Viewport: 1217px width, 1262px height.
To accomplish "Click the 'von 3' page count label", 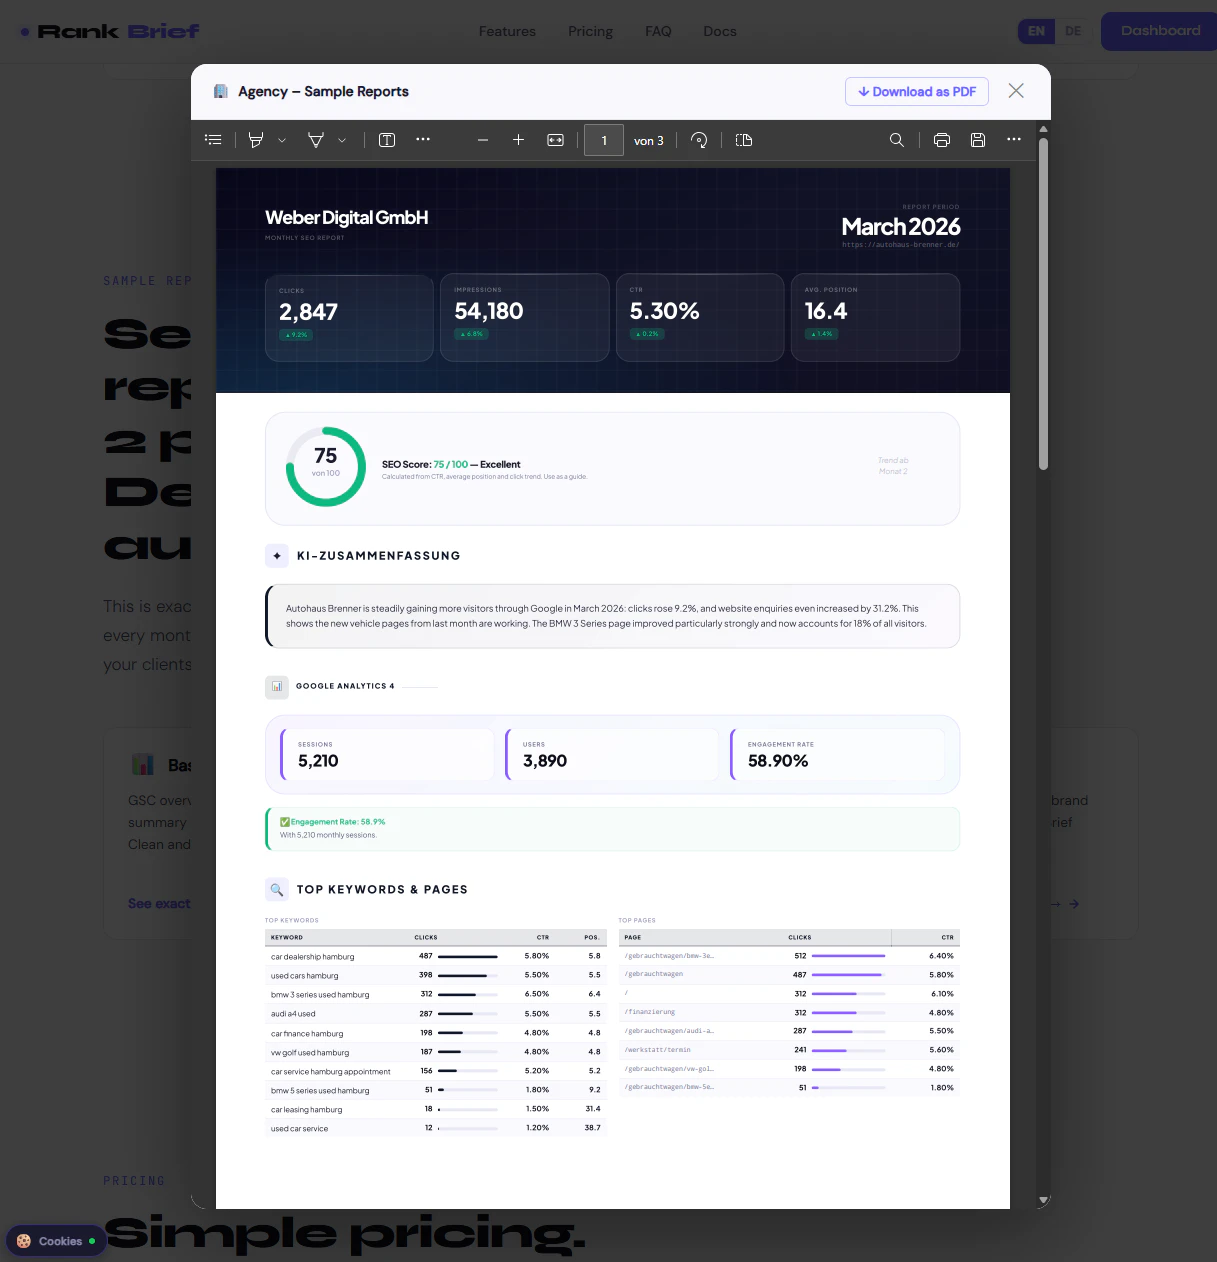I will (649, 141).
